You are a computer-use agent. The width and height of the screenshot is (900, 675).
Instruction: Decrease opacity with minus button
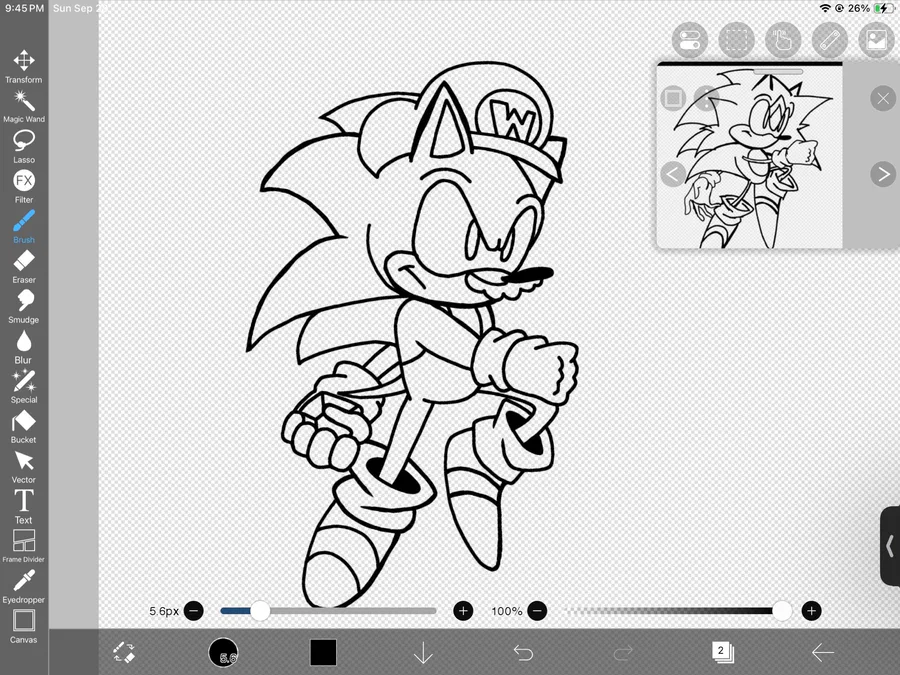point(537,611)
